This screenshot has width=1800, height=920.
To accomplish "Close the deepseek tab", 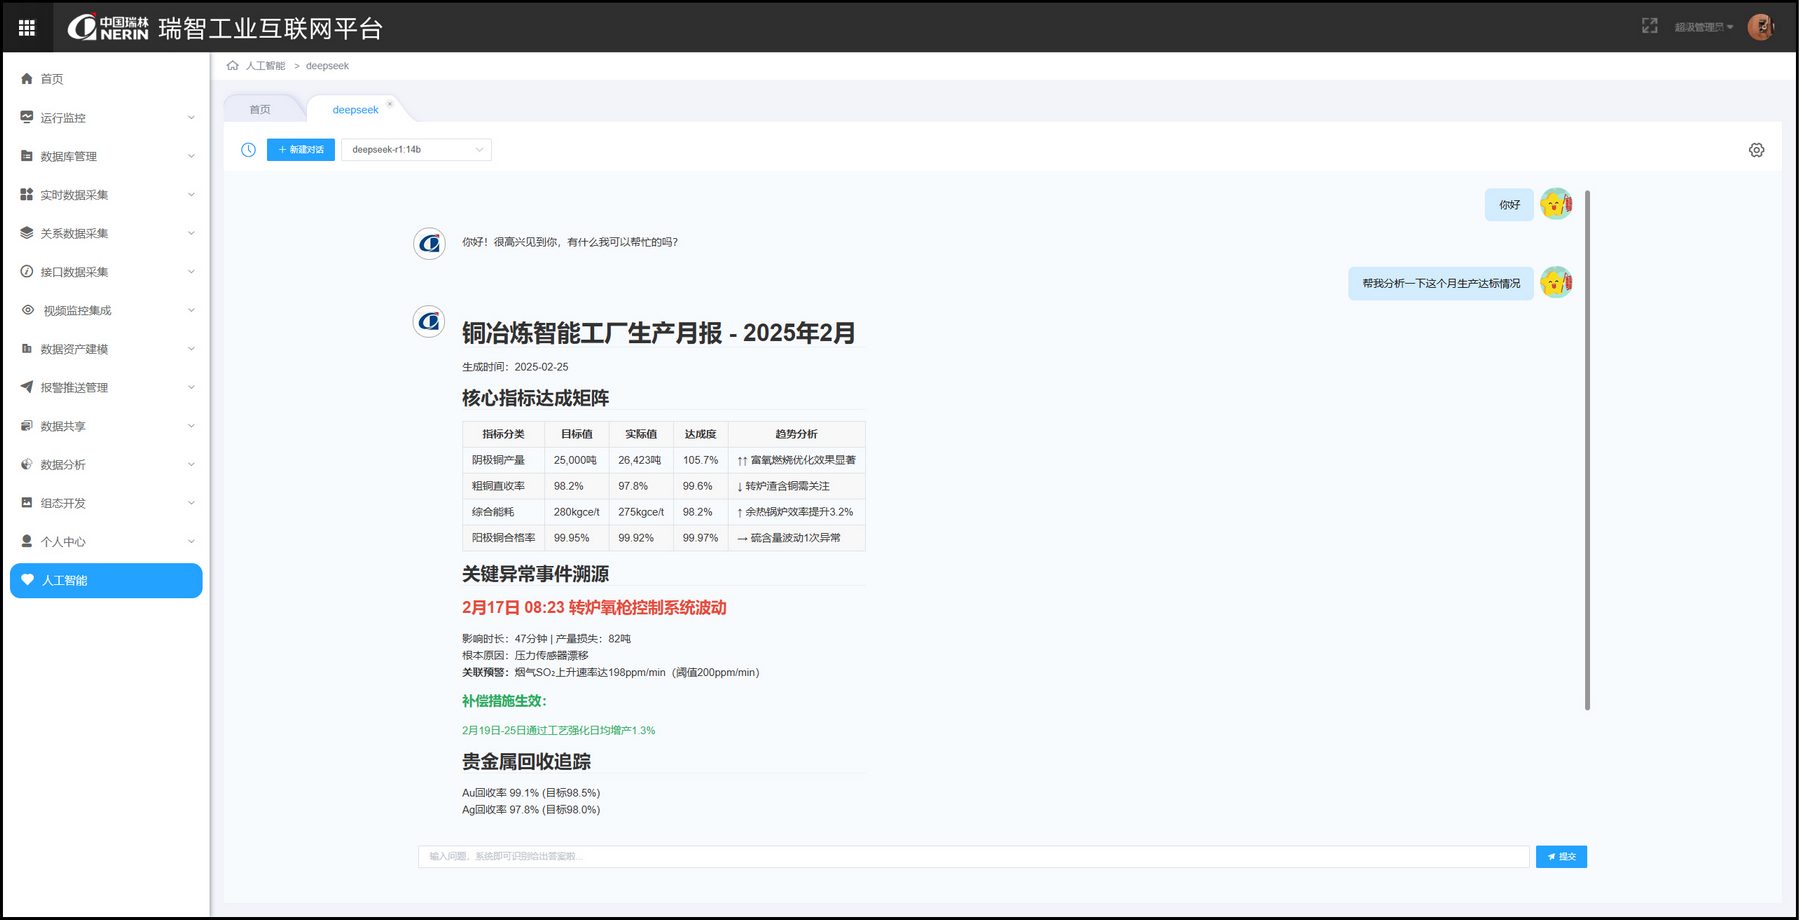I will coord(390,104).
